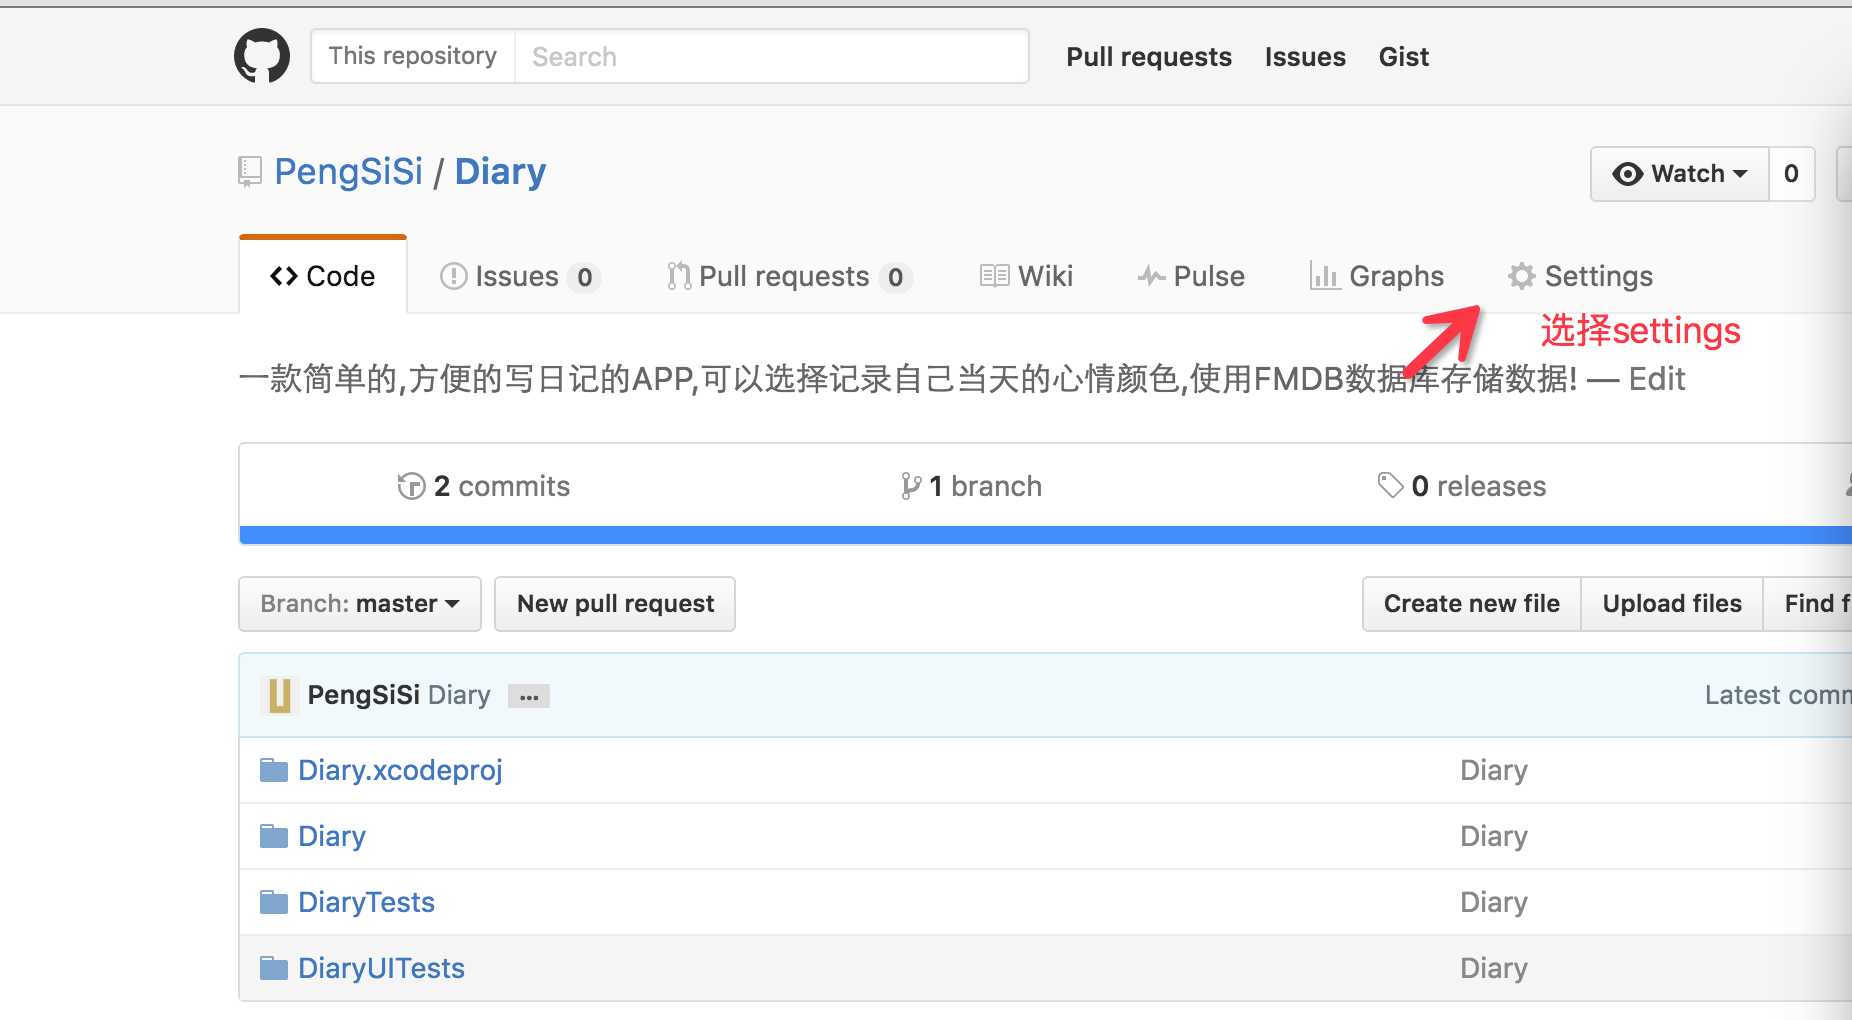Open the DiaryUITests folder
This screenshot has height=1020, width=1852.
pos(381,968)
